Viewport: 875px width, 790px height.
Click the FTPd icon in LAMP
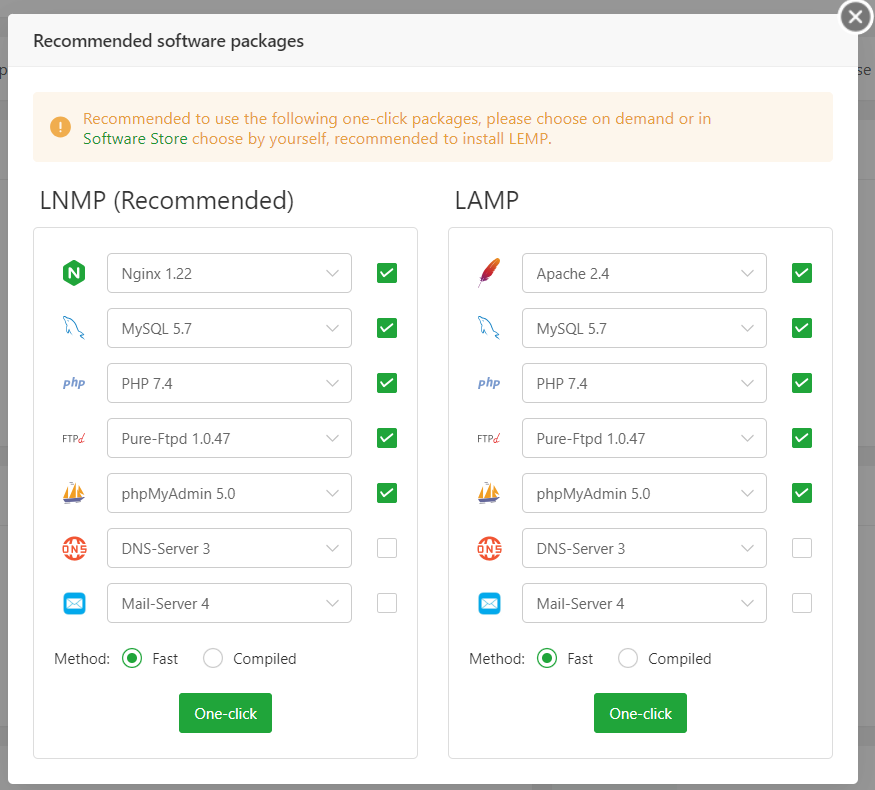tap(489, 438)
